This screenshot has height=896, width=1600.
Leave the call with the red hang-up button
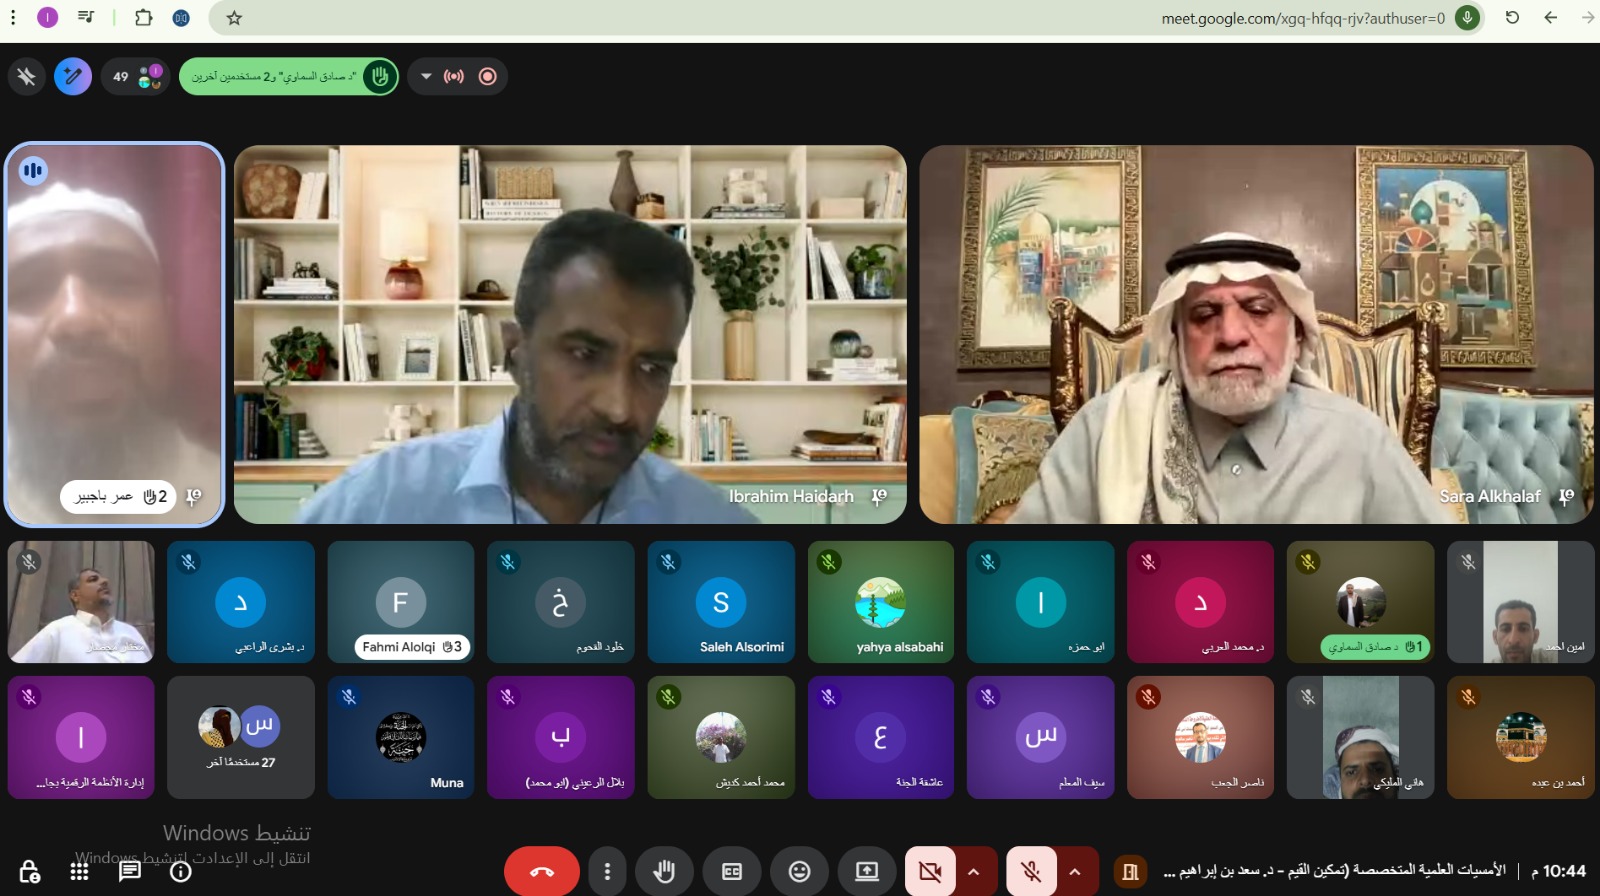tap(542, 872)
